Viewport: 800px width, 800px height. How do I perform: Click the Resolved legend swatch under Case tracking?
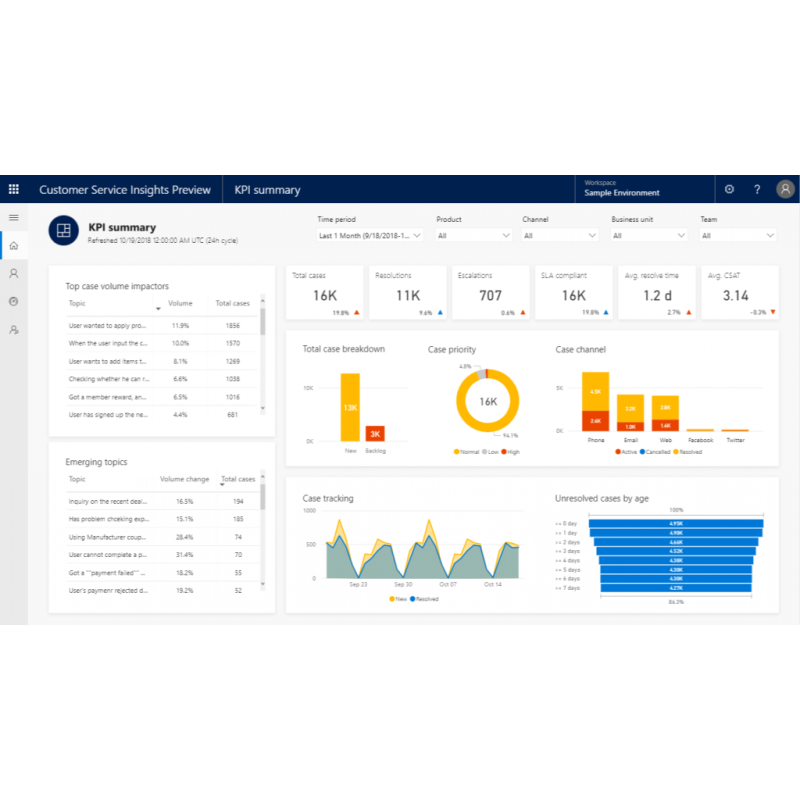[x=413, y=599]
